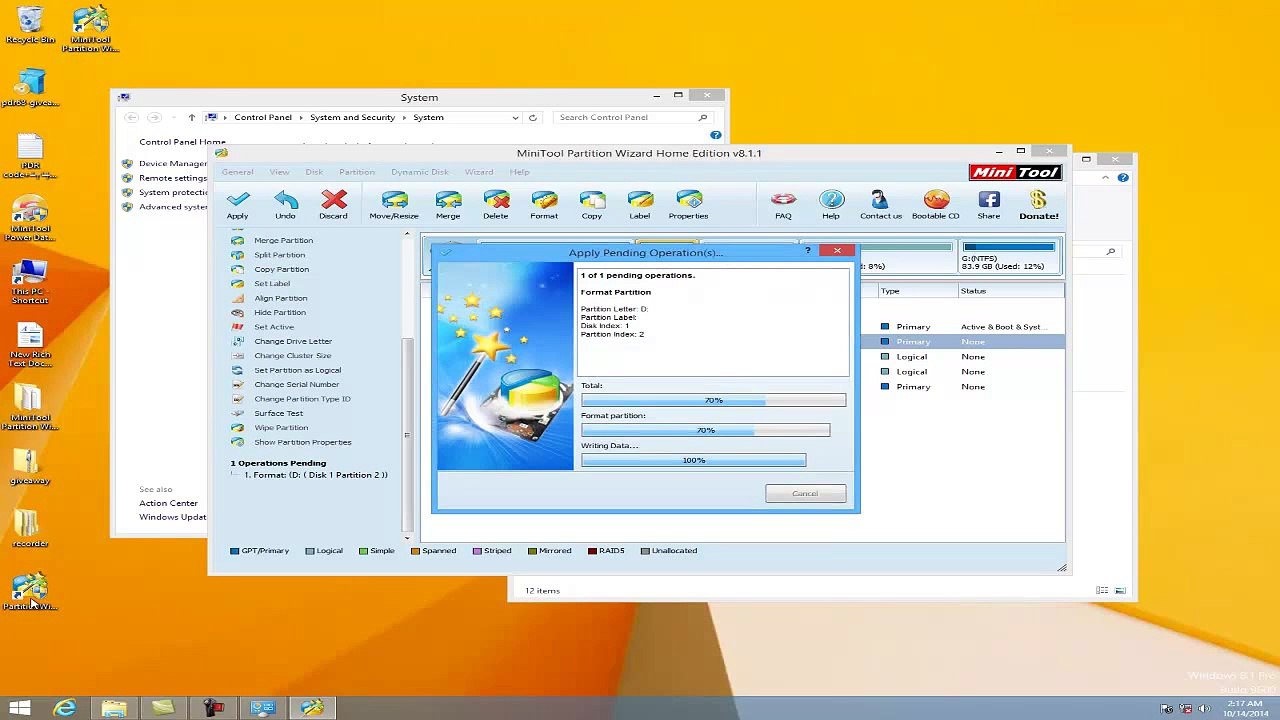This screenshot has width=1280, height=720.
Task: Expand the chevron after Control Panel breadcrumb
Action: pos(301,118)
